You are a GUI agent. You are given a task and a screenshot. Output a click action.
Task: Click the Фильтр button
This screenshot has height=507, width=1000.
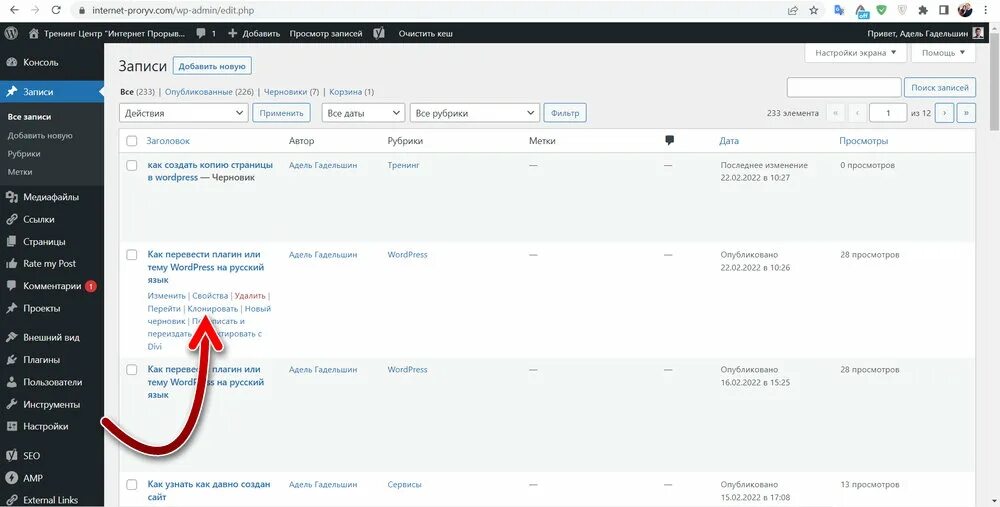564,113
